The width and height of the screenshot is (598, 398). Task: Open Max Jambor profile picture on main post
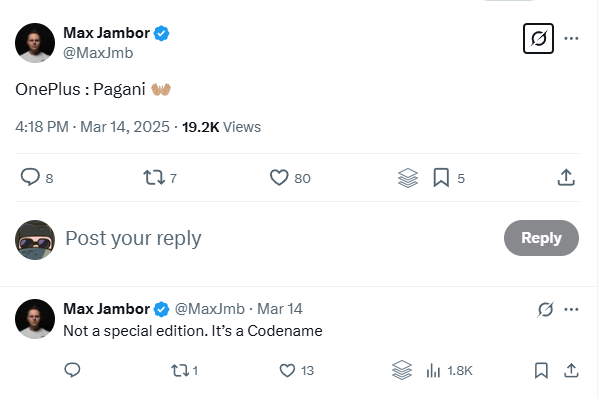(x=35, y=43)
